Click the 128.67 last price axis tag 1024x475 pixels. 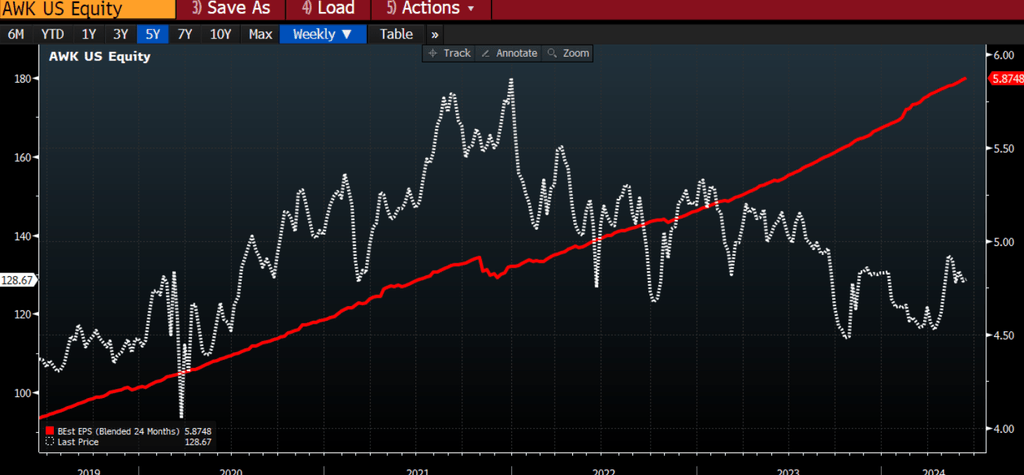coord(18,281)
